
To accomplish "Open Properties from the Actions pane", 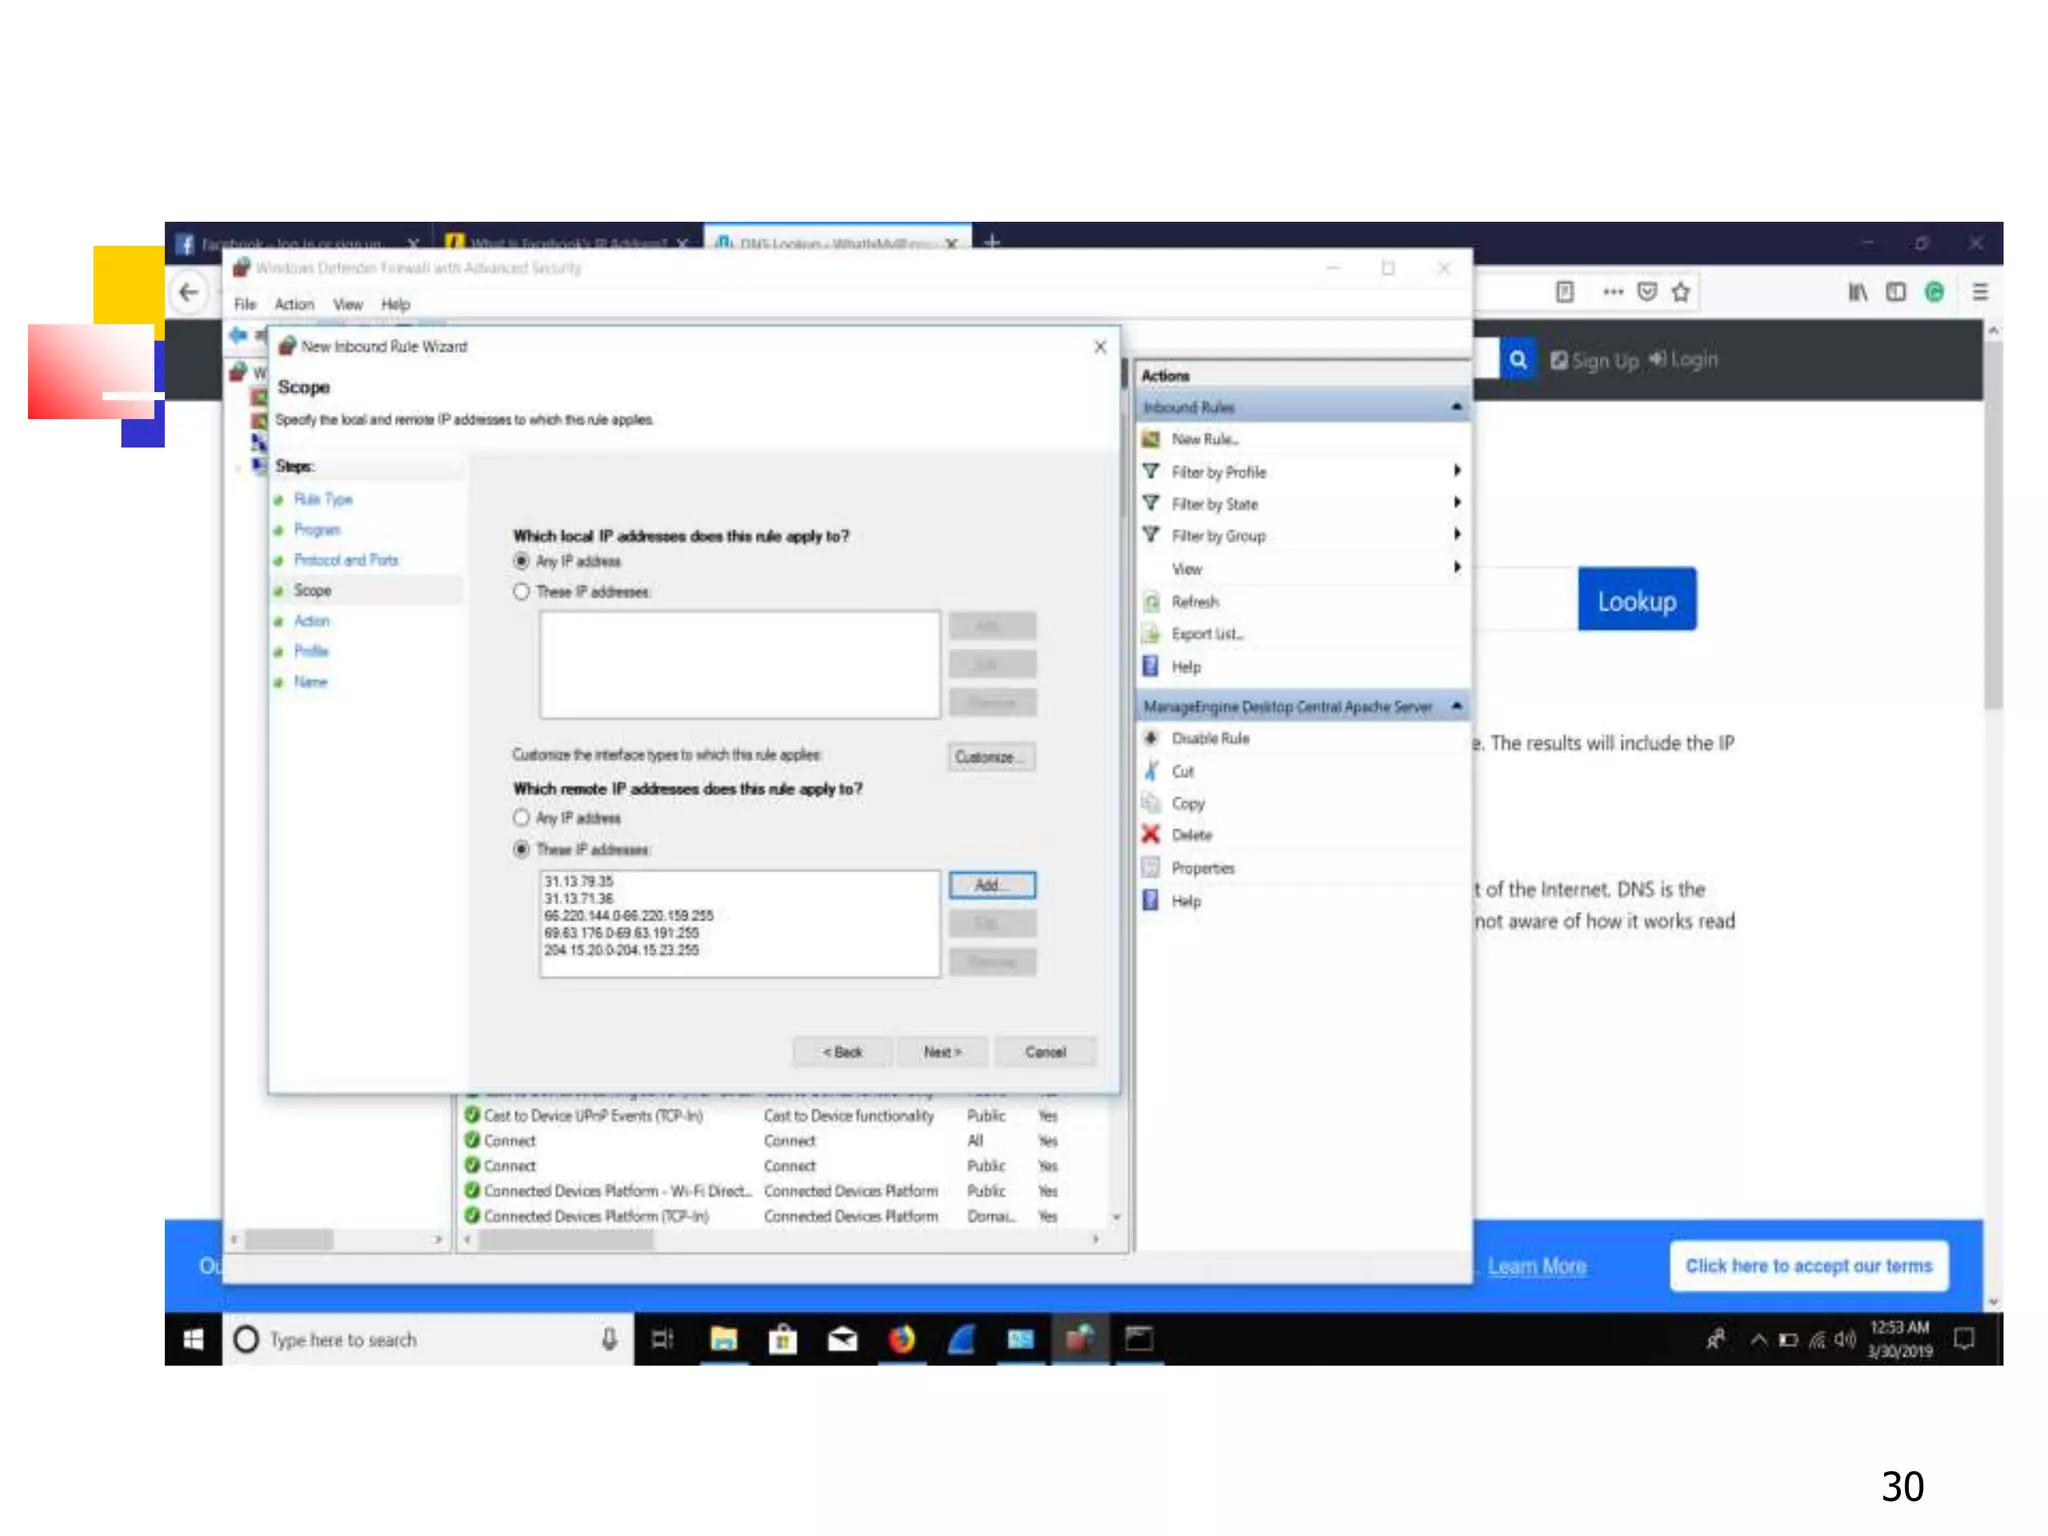I will 1202,868.
